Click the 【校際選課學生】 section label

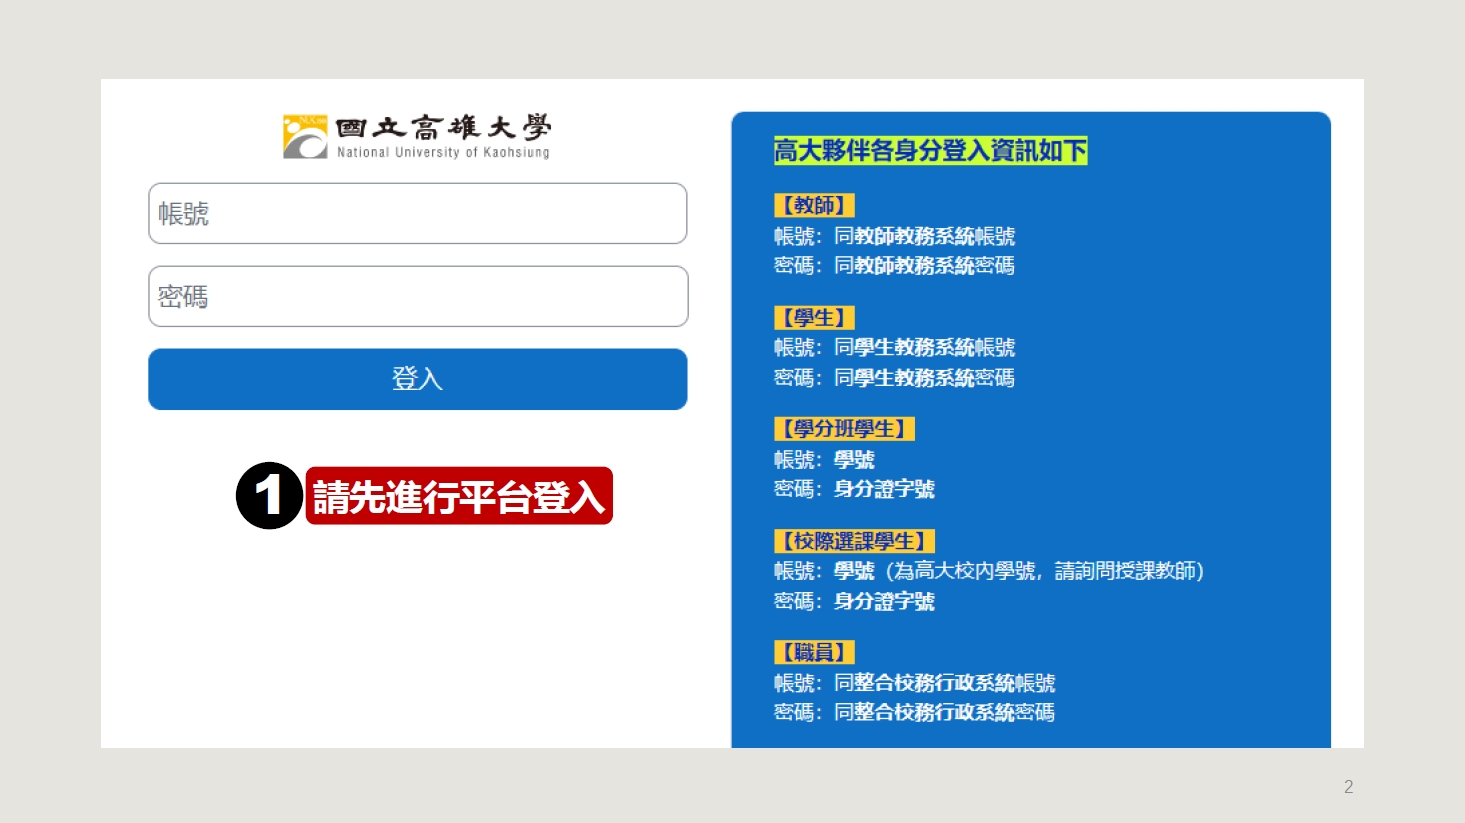point(854,541)
